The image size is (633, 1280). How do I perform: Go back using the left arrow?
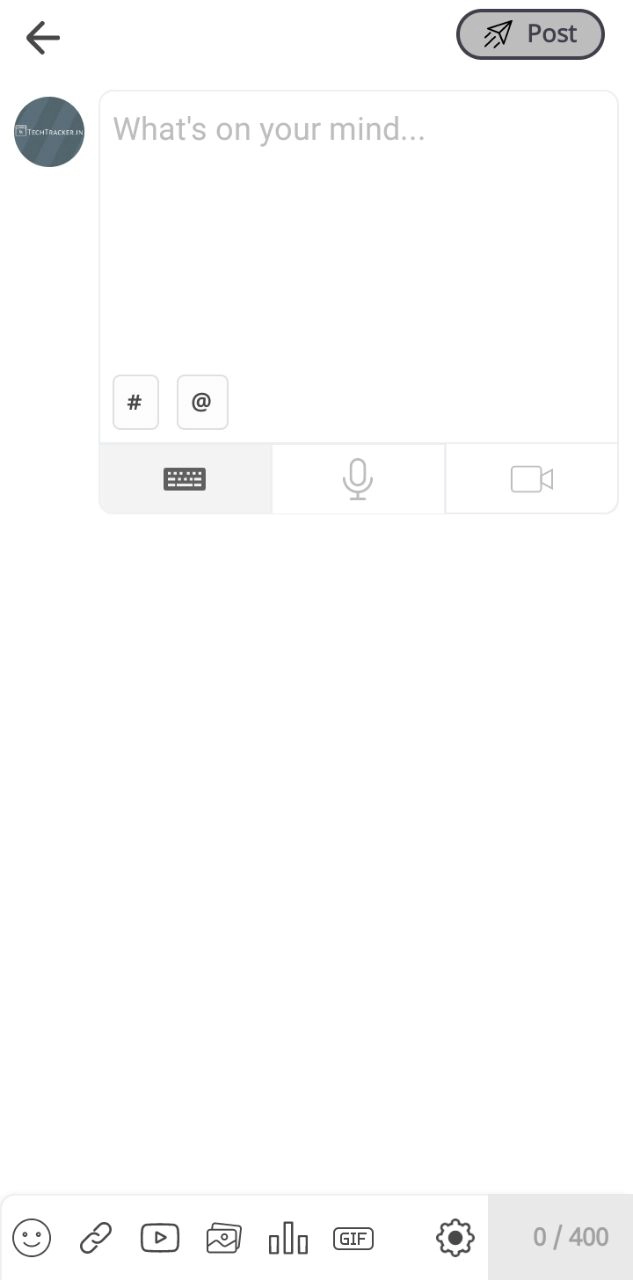[x=43, y=38]
